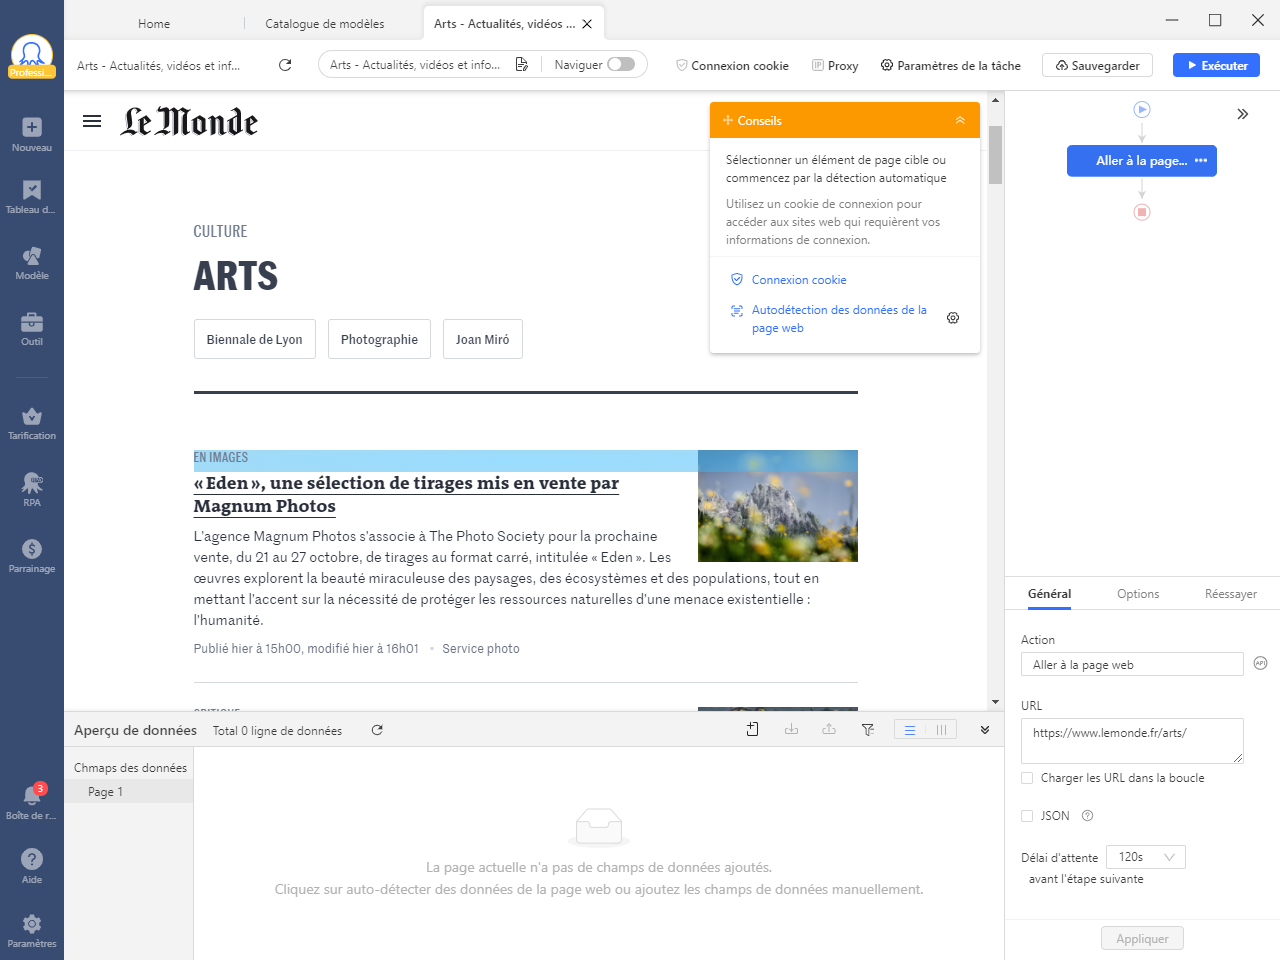Click Connexion cookie in toolbar

pyautogui.click(x=732, y=65)
